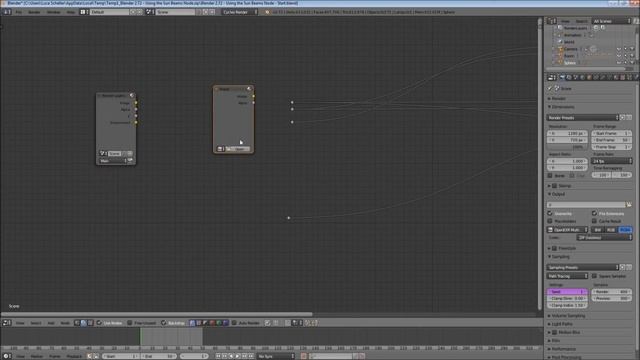This screenshot has height=360, width=640.
Task: Toggle visibility eye of Camera in outliner
Action: pyautogui.click(x=619, y=49)
